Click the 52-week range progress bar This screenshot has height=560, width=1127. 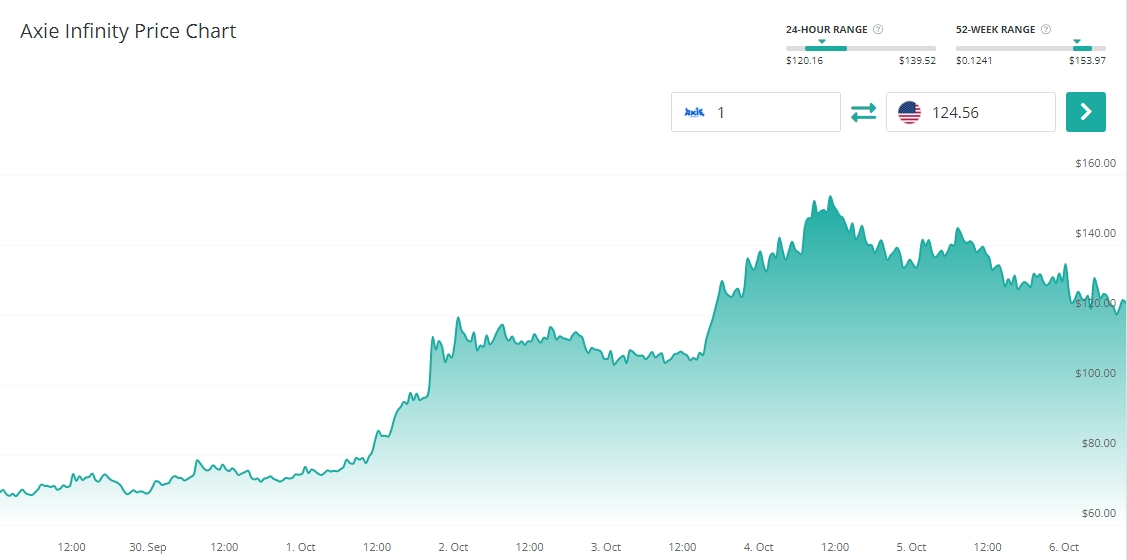click(1030, 48)
